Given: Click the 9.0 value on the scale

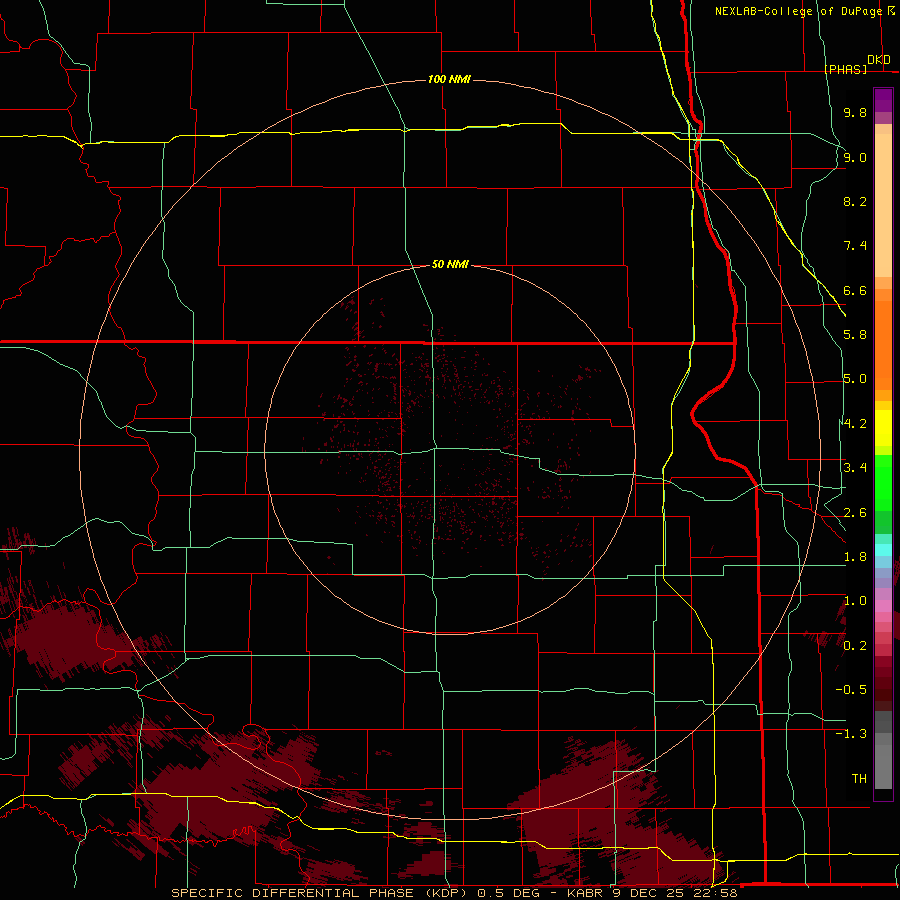Looking at the screenshot, I should coord(855,157).
